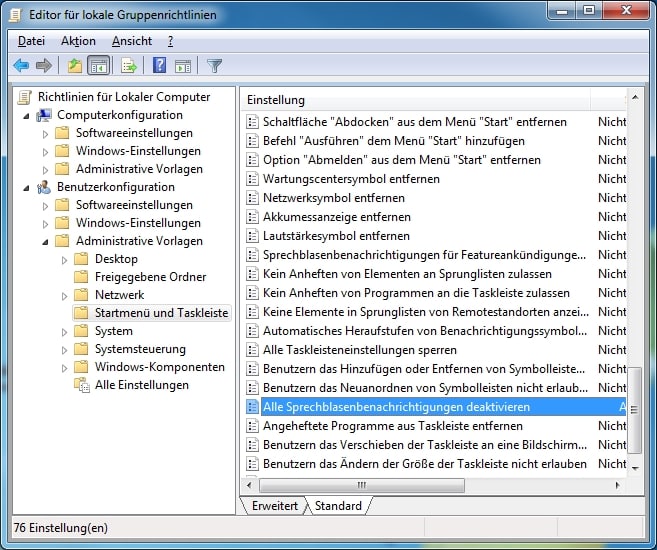
Task: Click the policy icon for Lautstärkesymbol entfernen
Action: (252, 236)
